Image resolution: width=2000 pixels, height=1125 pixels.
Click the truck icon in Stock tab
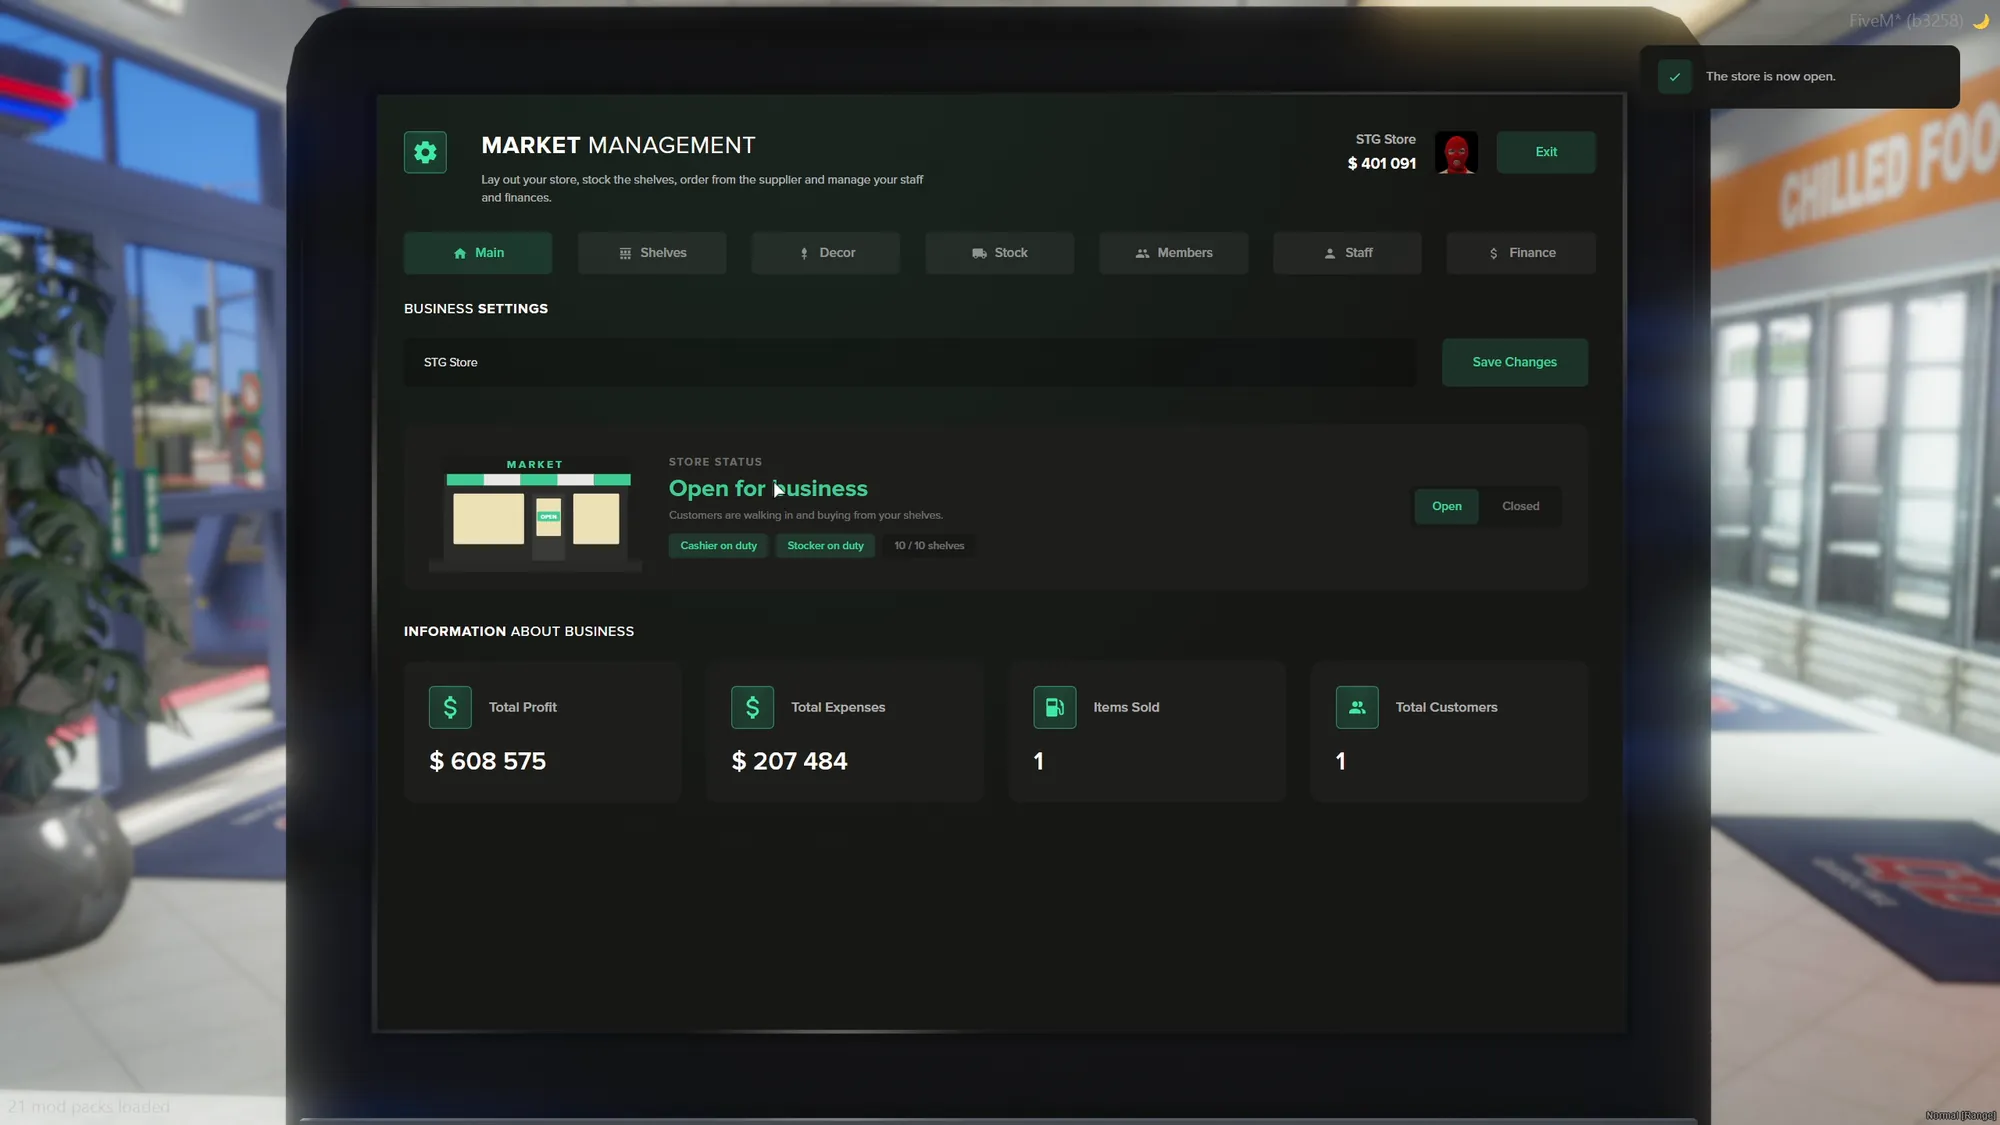[x=979, y=253]
